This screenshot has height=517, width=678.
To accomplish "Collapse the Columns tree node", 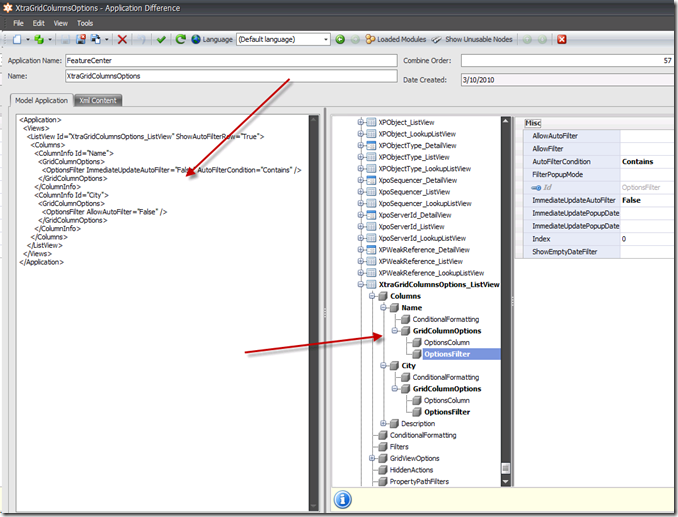I will 371,296.
